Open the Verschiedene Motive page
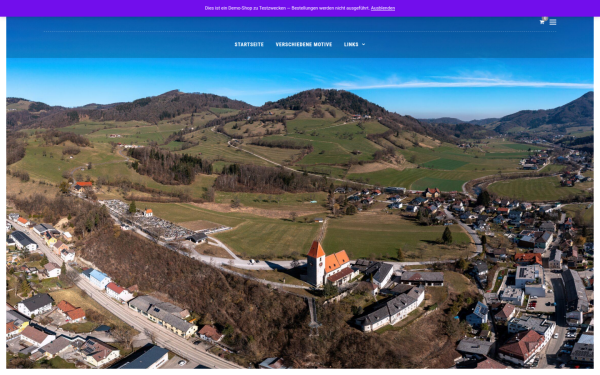600x375 pixels. (304, 44)
